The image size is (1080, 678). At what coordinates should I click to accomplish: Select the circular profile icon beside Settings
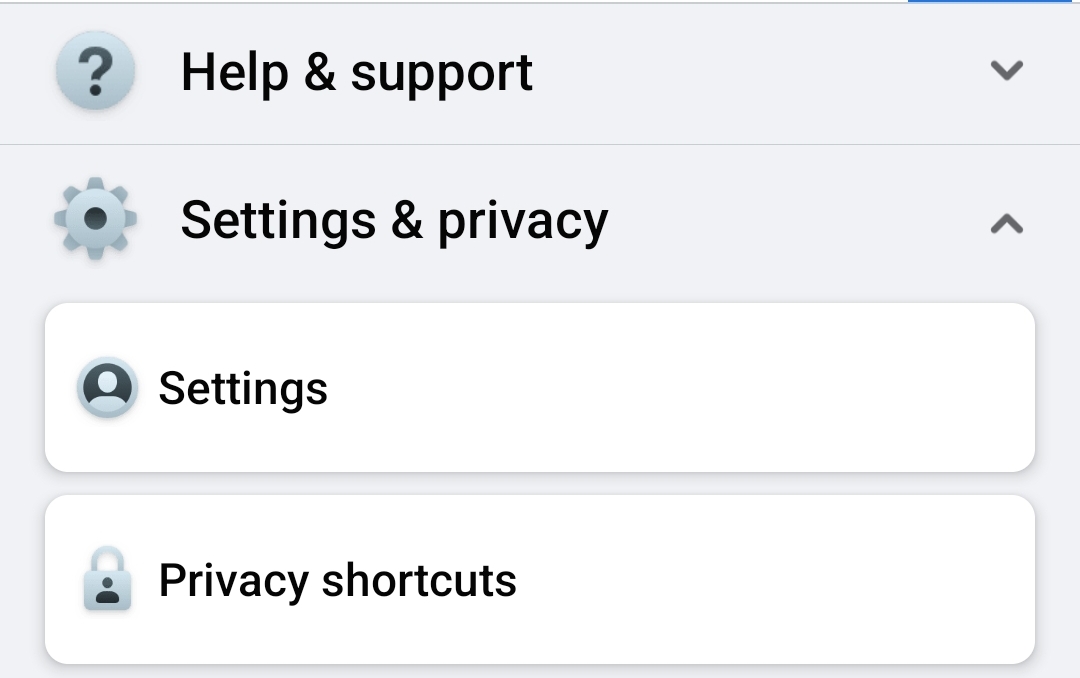(107, 388)
